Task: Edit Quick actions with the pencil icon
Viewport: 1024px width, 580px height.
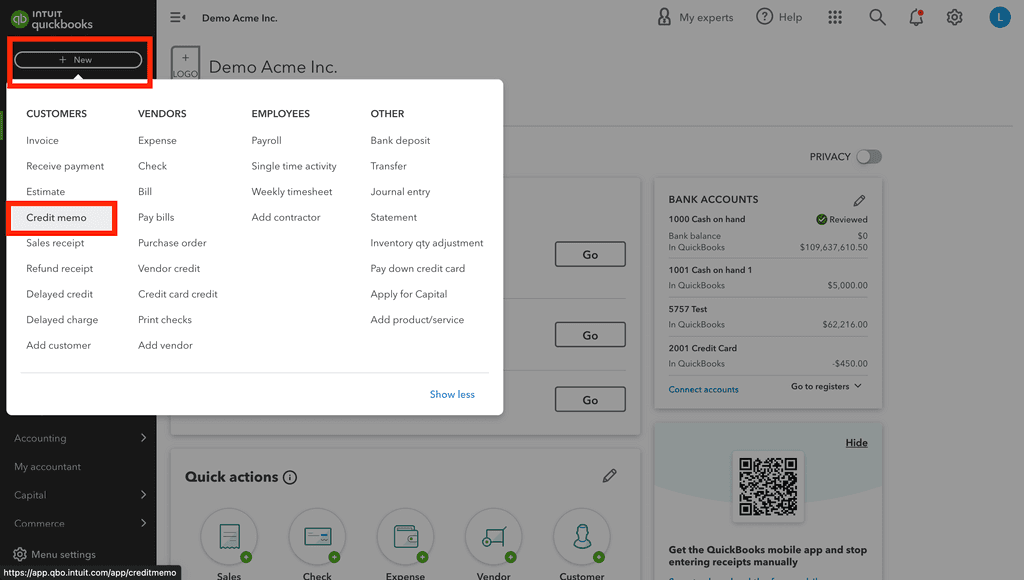Action: coord(610,475)
